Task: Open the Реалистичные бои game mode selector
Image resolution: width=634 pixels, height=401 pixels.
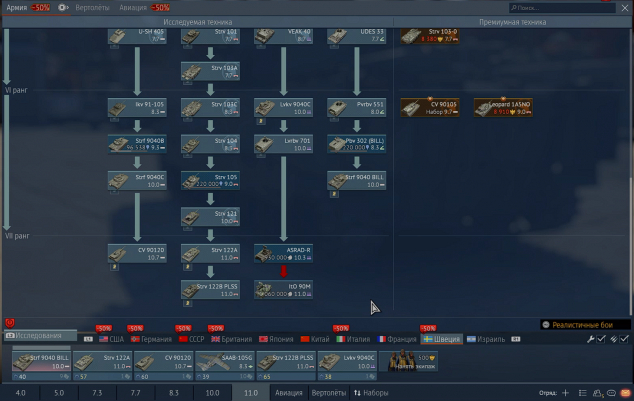Action: point(585,325)
